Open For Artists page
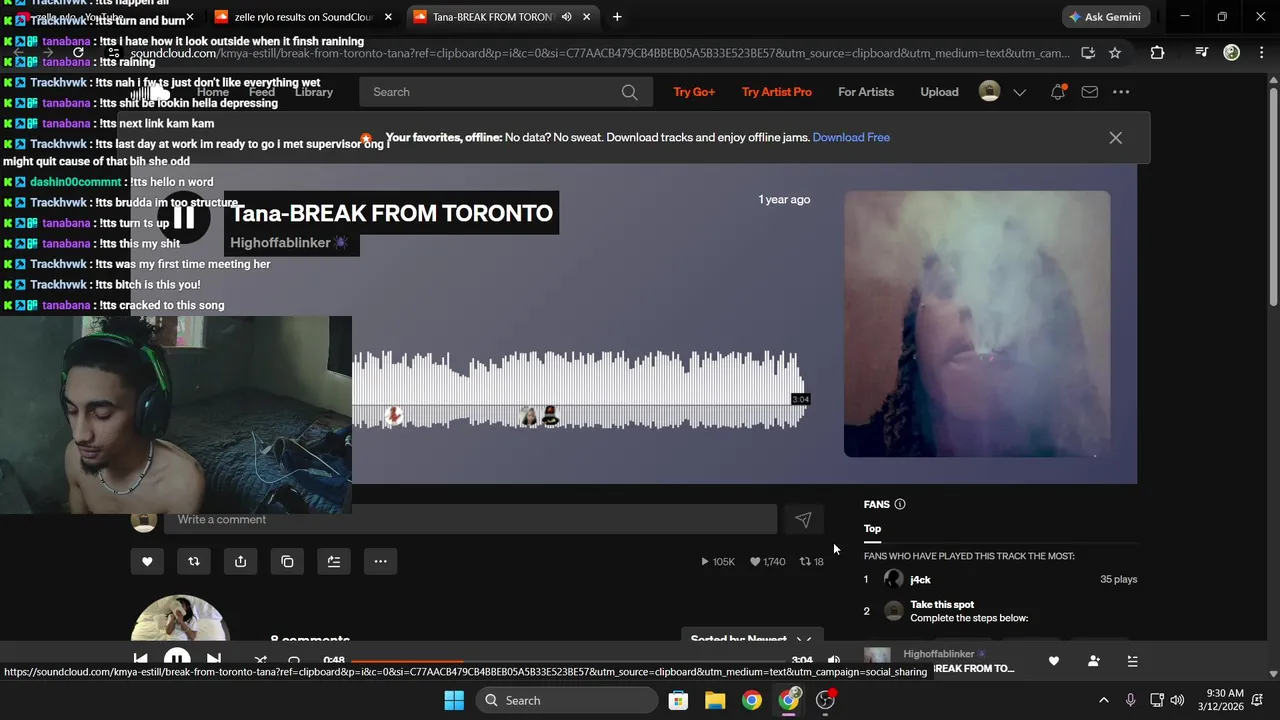The width and height of the screenshot is (1280, 720). pyautogui.click(x=866, y=92)
